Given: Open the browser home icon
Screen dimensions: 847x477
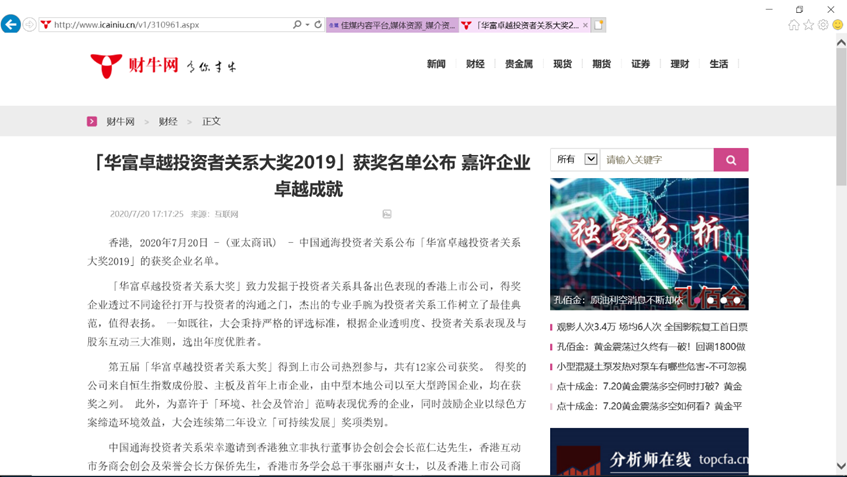Looking at the screenshot, I should (794, 25).
